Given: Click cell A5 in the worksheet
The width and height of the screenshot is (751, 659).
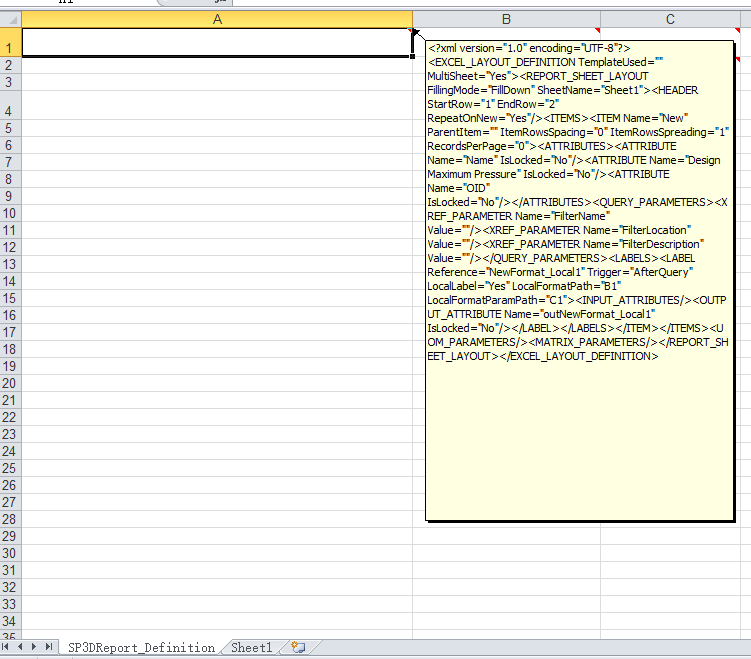Looking at the screenshot, I should point(217,128).
